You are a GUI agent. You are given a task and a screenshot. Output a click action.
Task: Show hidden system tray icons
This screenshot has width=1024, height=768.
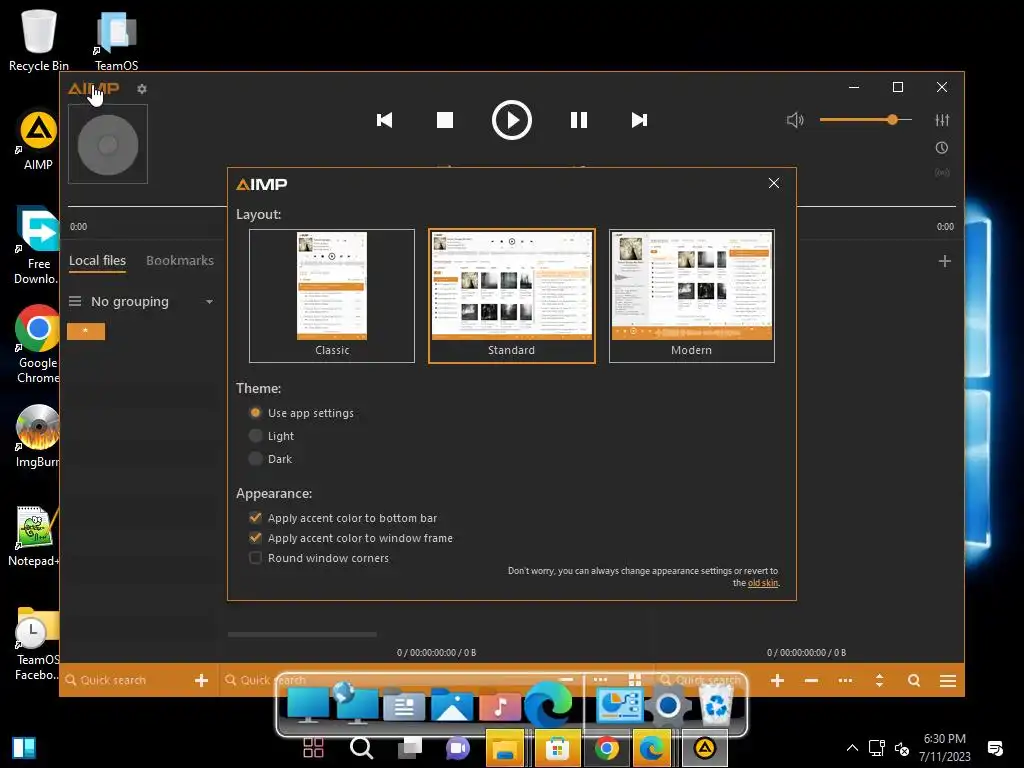(x=852, y=748)
